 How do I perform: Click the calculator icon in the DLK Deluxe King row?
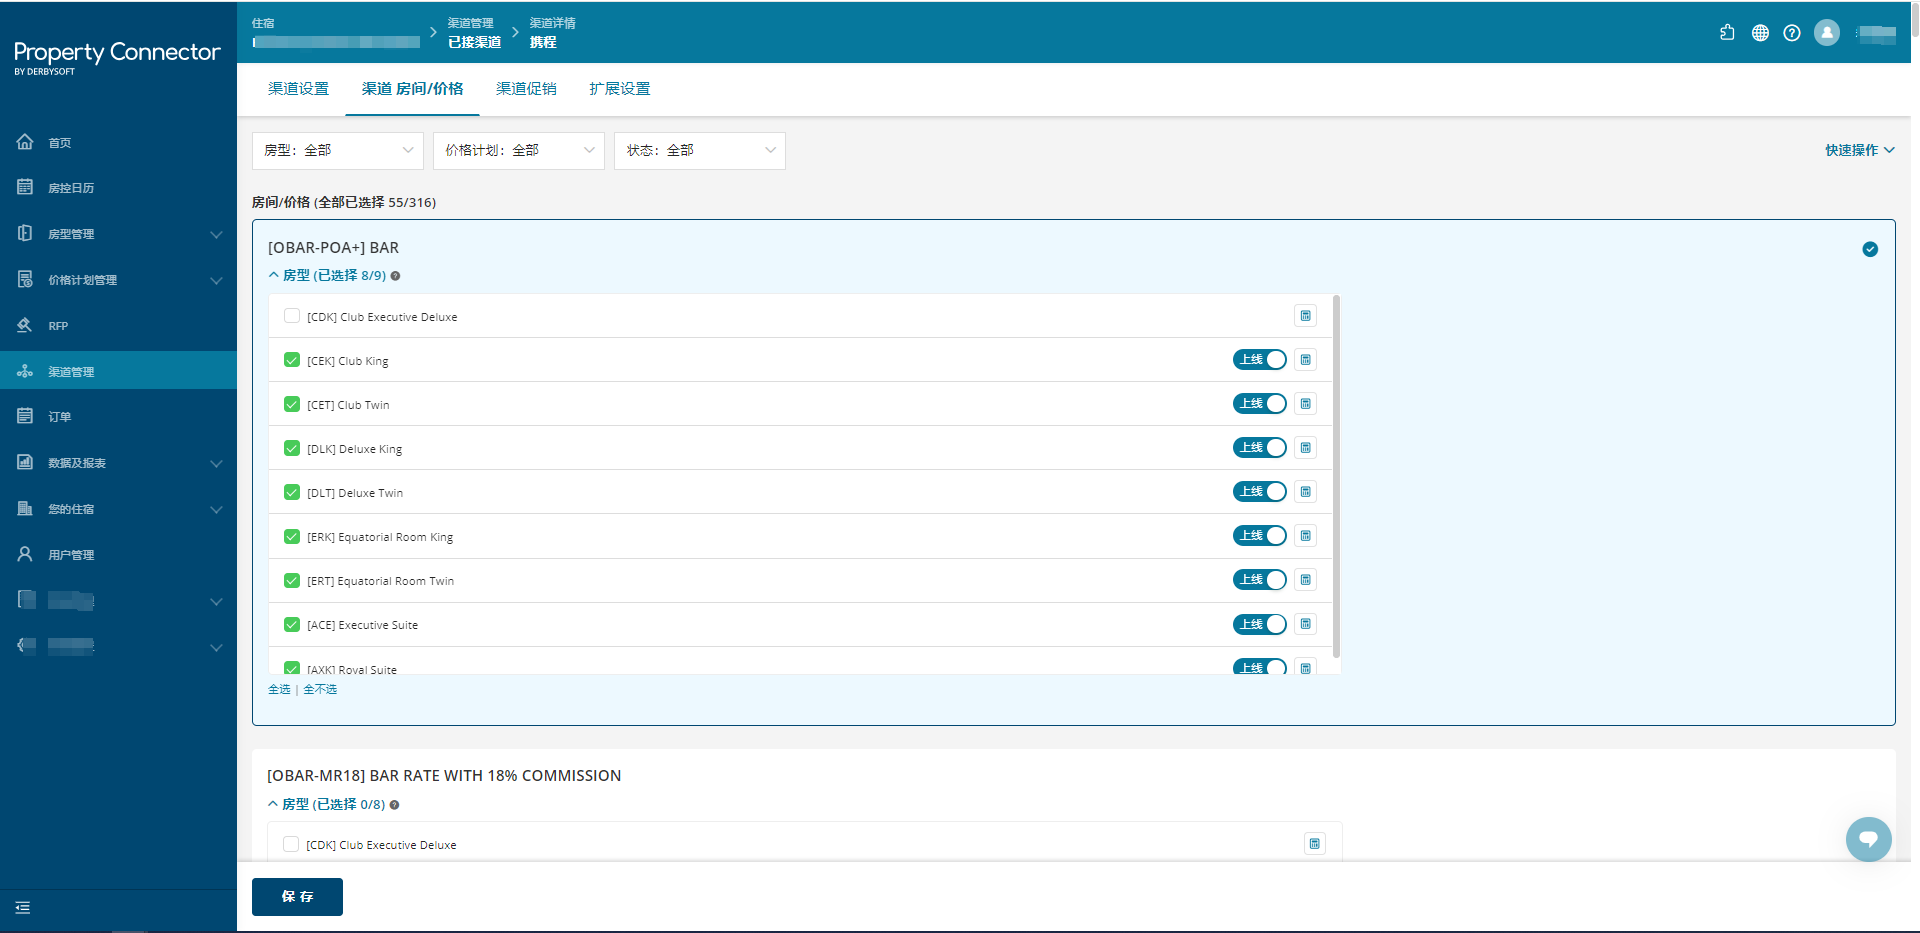pyautogui.click(x=1305, y=448)
